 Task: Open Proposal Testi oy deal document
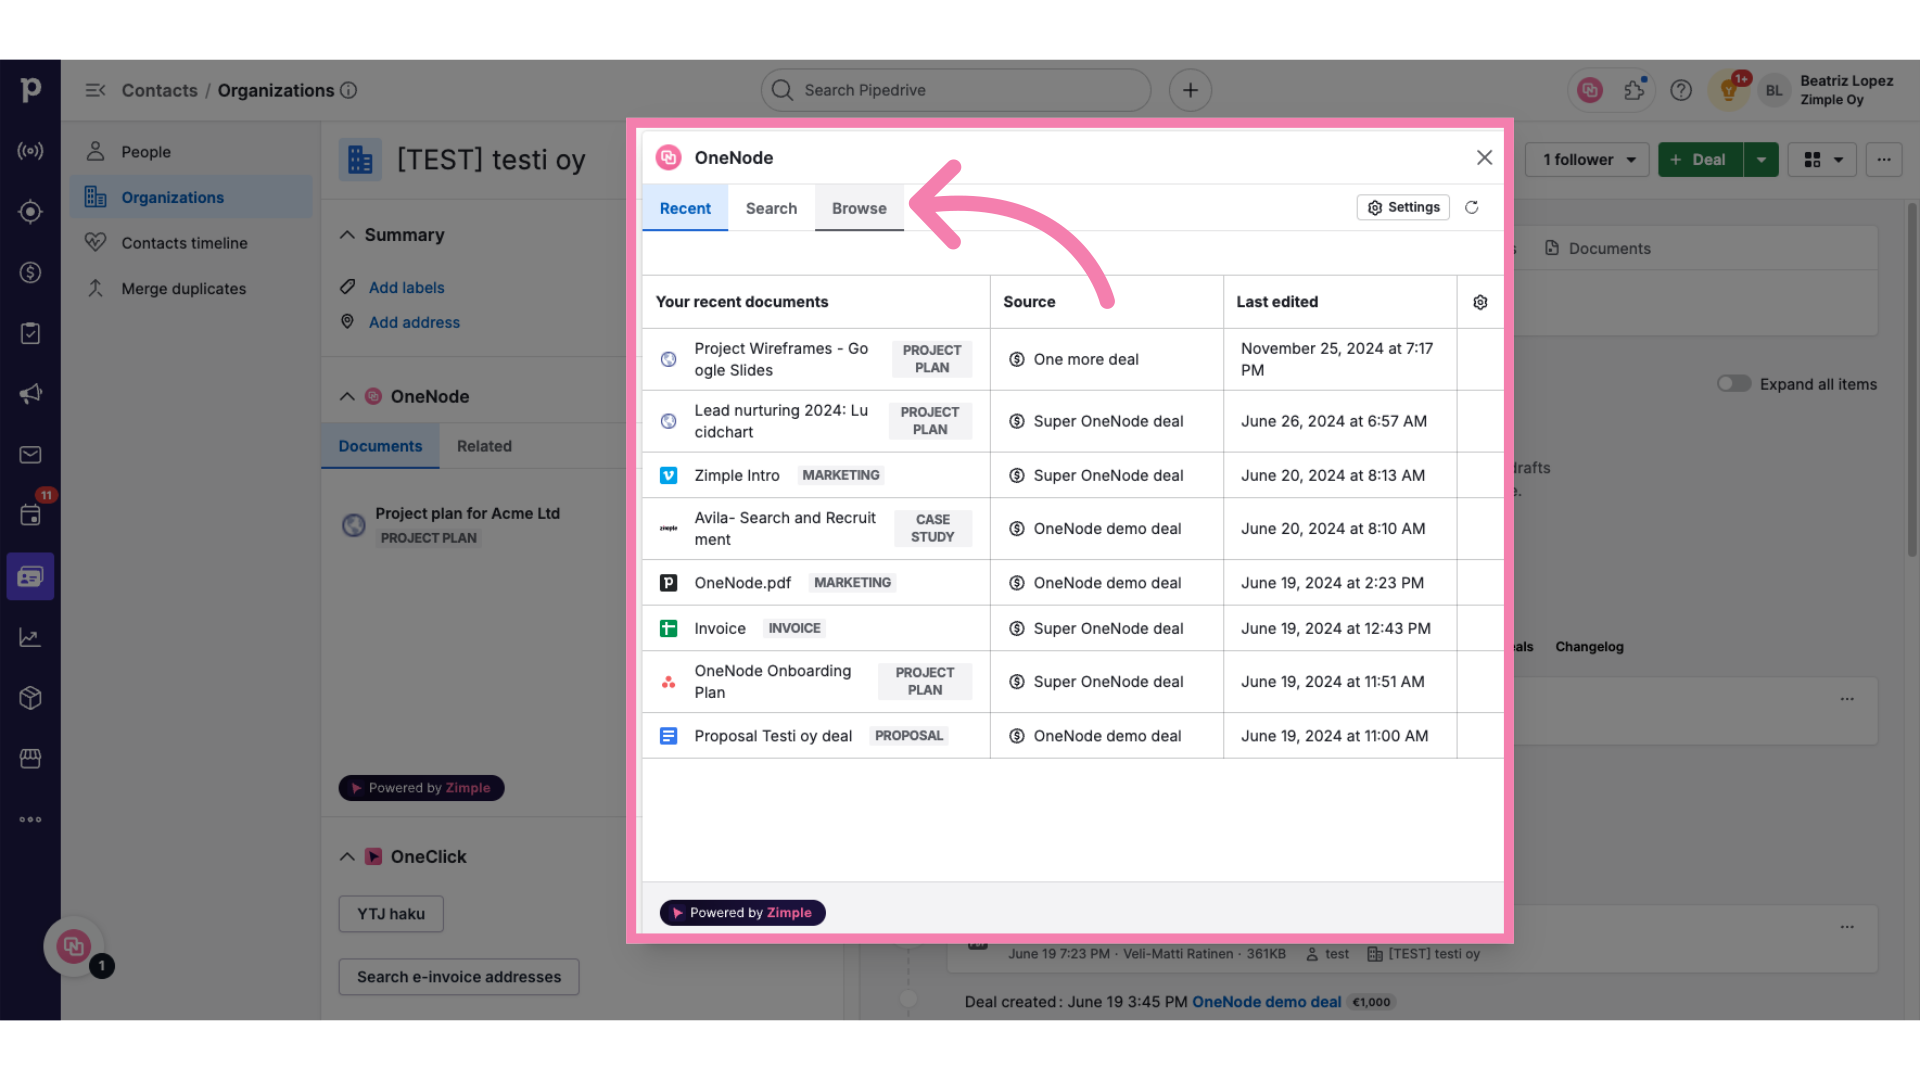click(773, 736)
